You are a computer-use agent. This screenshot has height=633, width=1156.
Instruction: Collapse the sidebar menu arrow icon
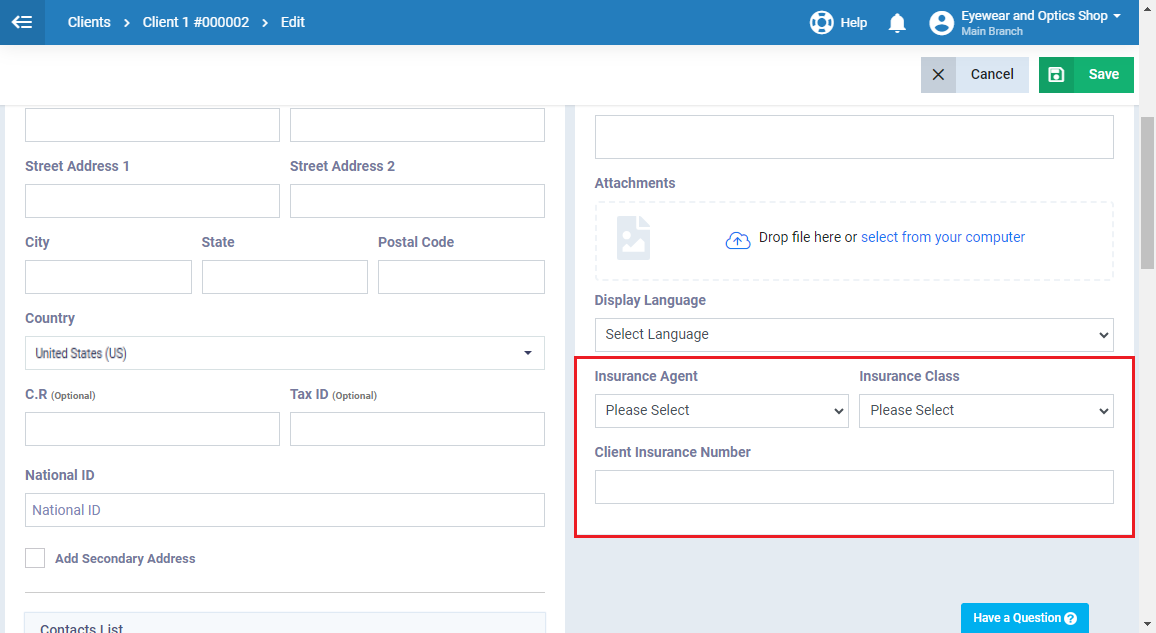(x=22, y=22)
